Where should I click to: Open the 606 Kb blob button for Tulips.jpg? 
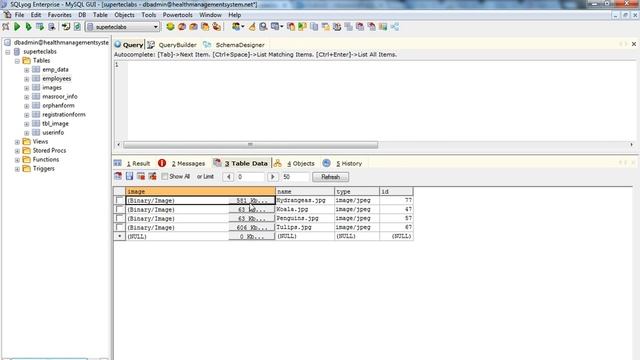(252, 227)
